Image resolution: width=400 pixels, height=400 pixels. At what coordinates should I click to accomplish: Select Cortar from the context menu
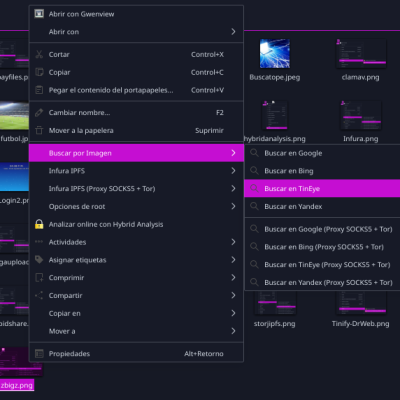click(136, 54)
